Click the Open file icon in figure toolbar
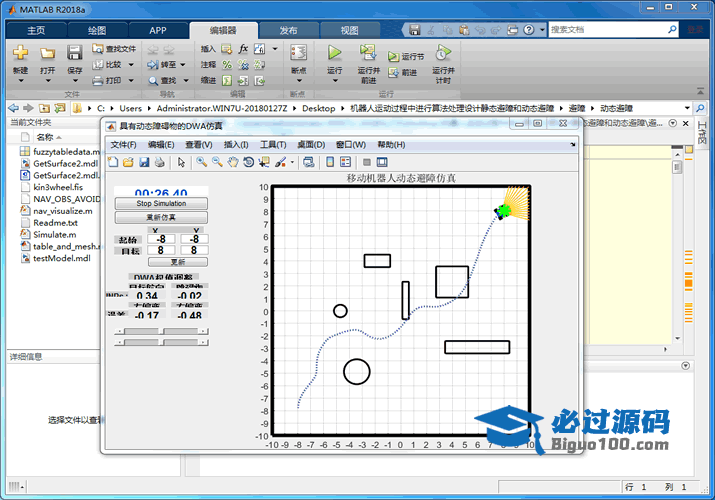The width and height of the screenshot is (715, 500). pos(128,162)
